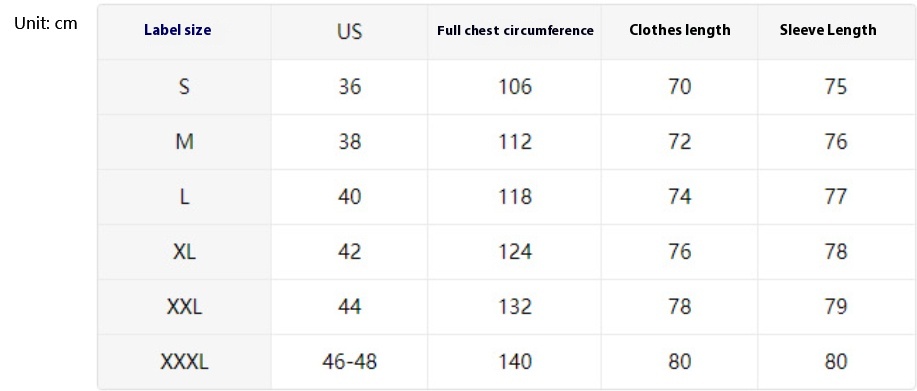Select the Full chest circumference header
Image resolution: width=917 pixels, height=391 pixels.
(515, 30)
